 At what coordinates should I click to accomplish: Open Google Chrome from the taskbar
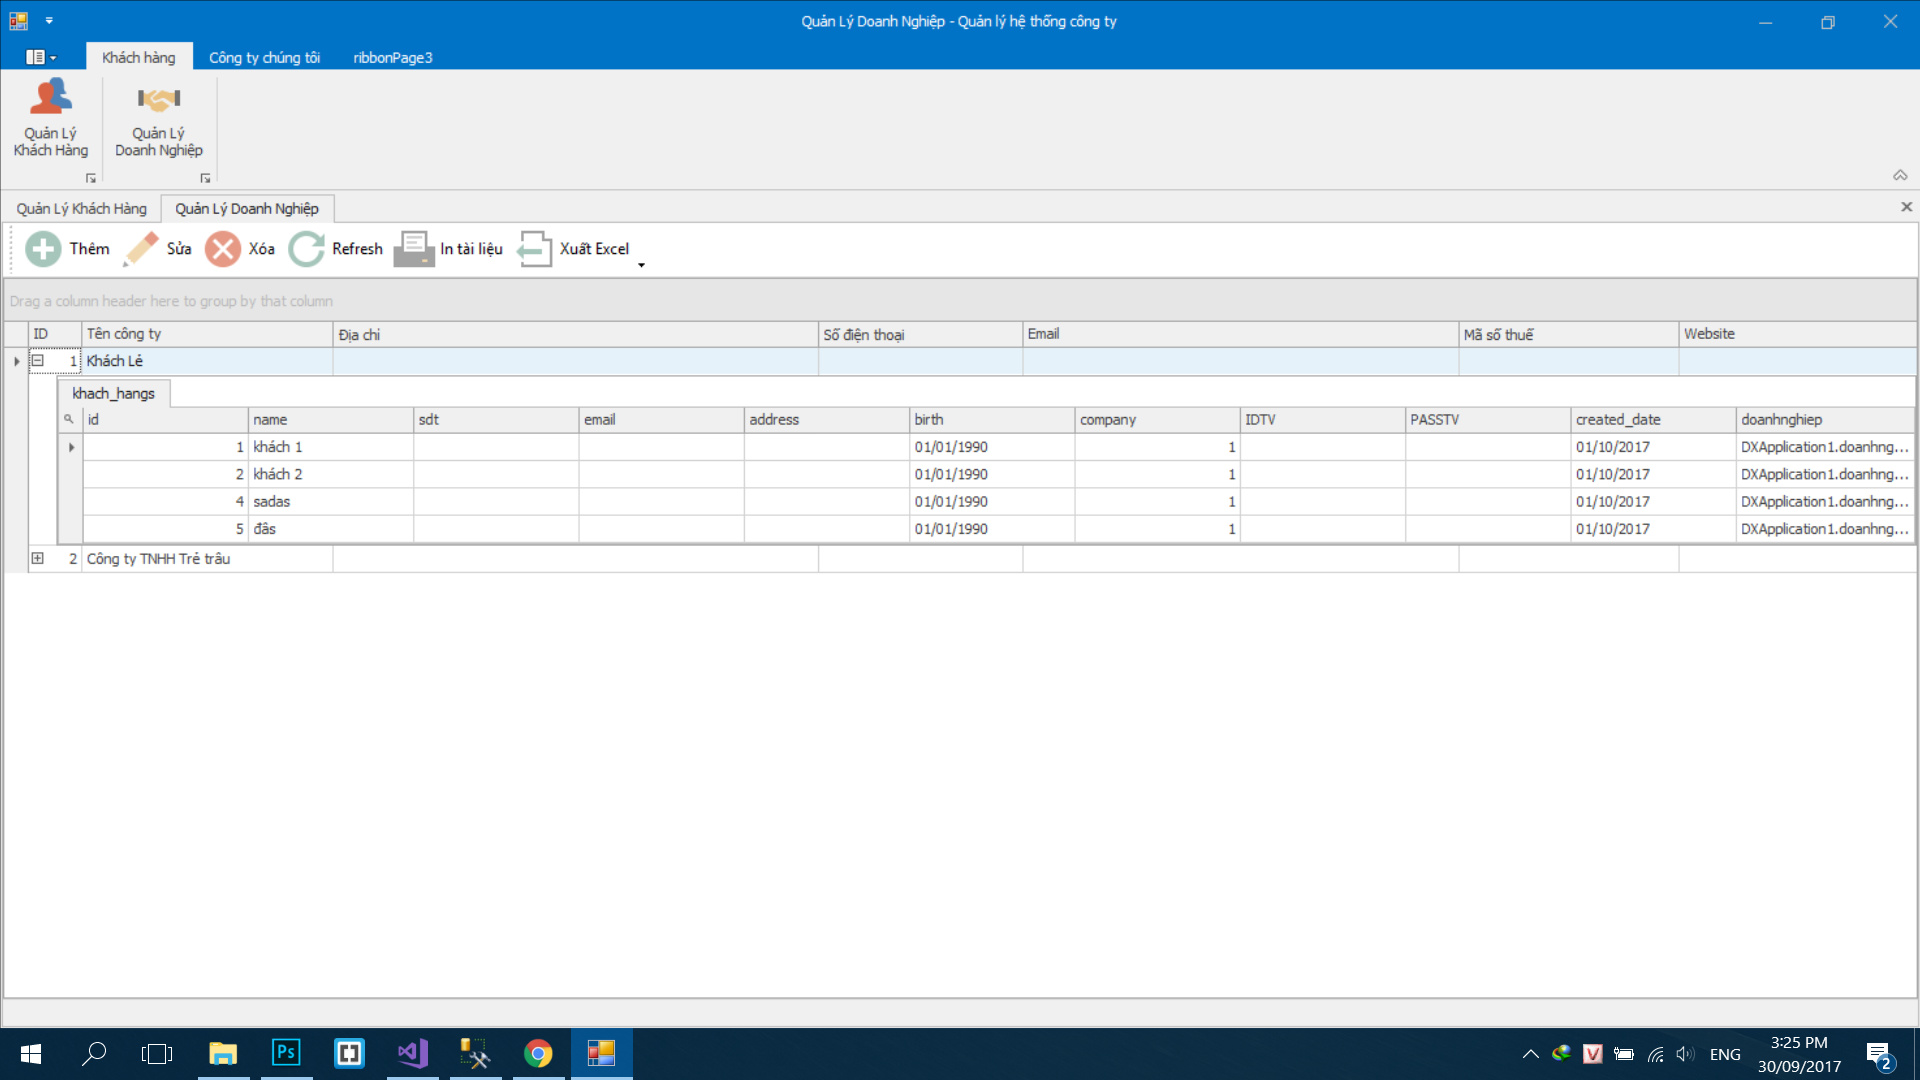tap(538, 1053)
